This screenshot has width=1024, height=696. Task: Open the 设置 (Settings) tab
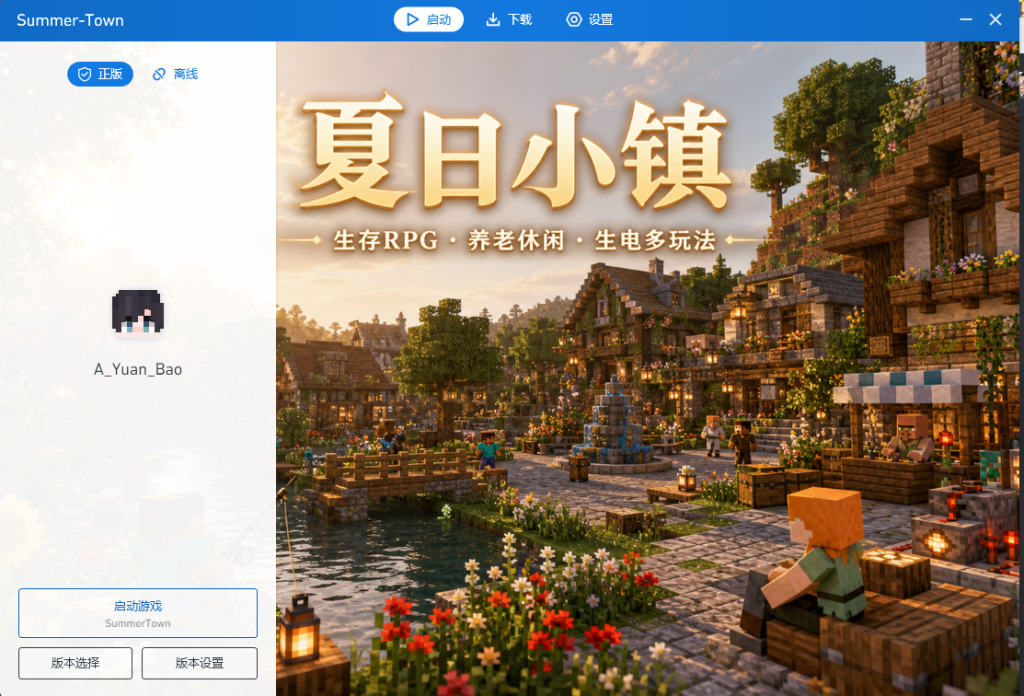[x=590, y=20]
